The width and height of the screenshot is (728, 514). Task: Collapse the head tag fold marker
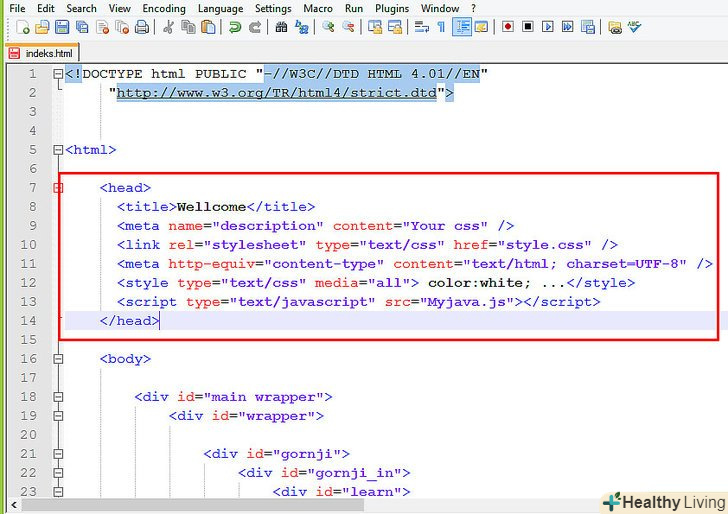tap(58, 187)
